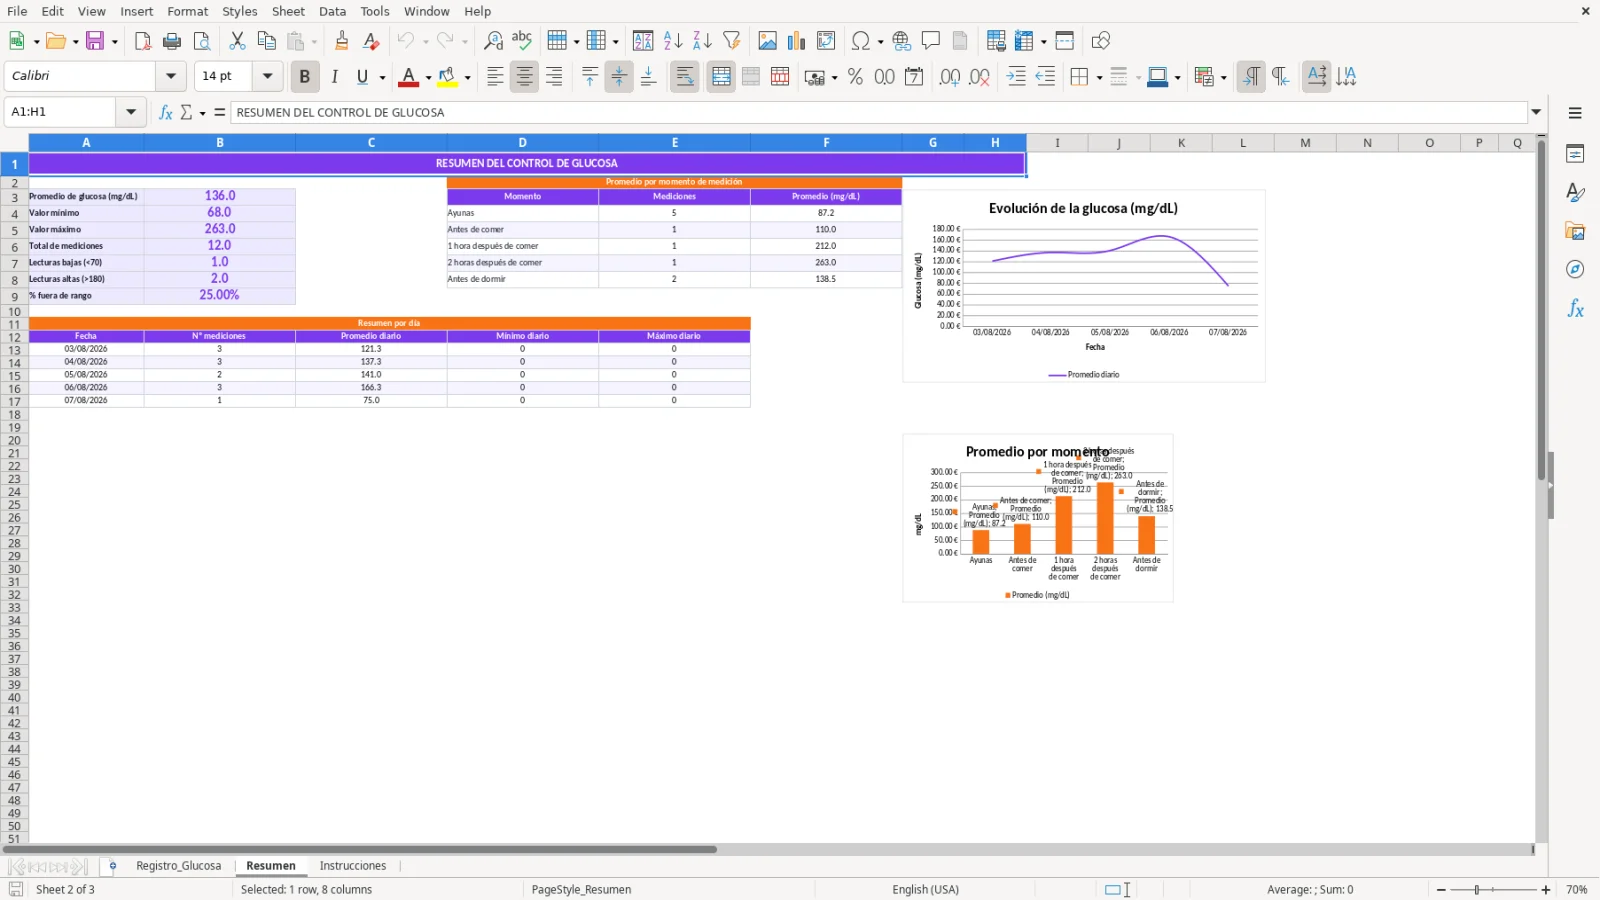Toggle Center Vertically alignment
Viewport: 1600px width, 900px height.
tap(619, 77)
